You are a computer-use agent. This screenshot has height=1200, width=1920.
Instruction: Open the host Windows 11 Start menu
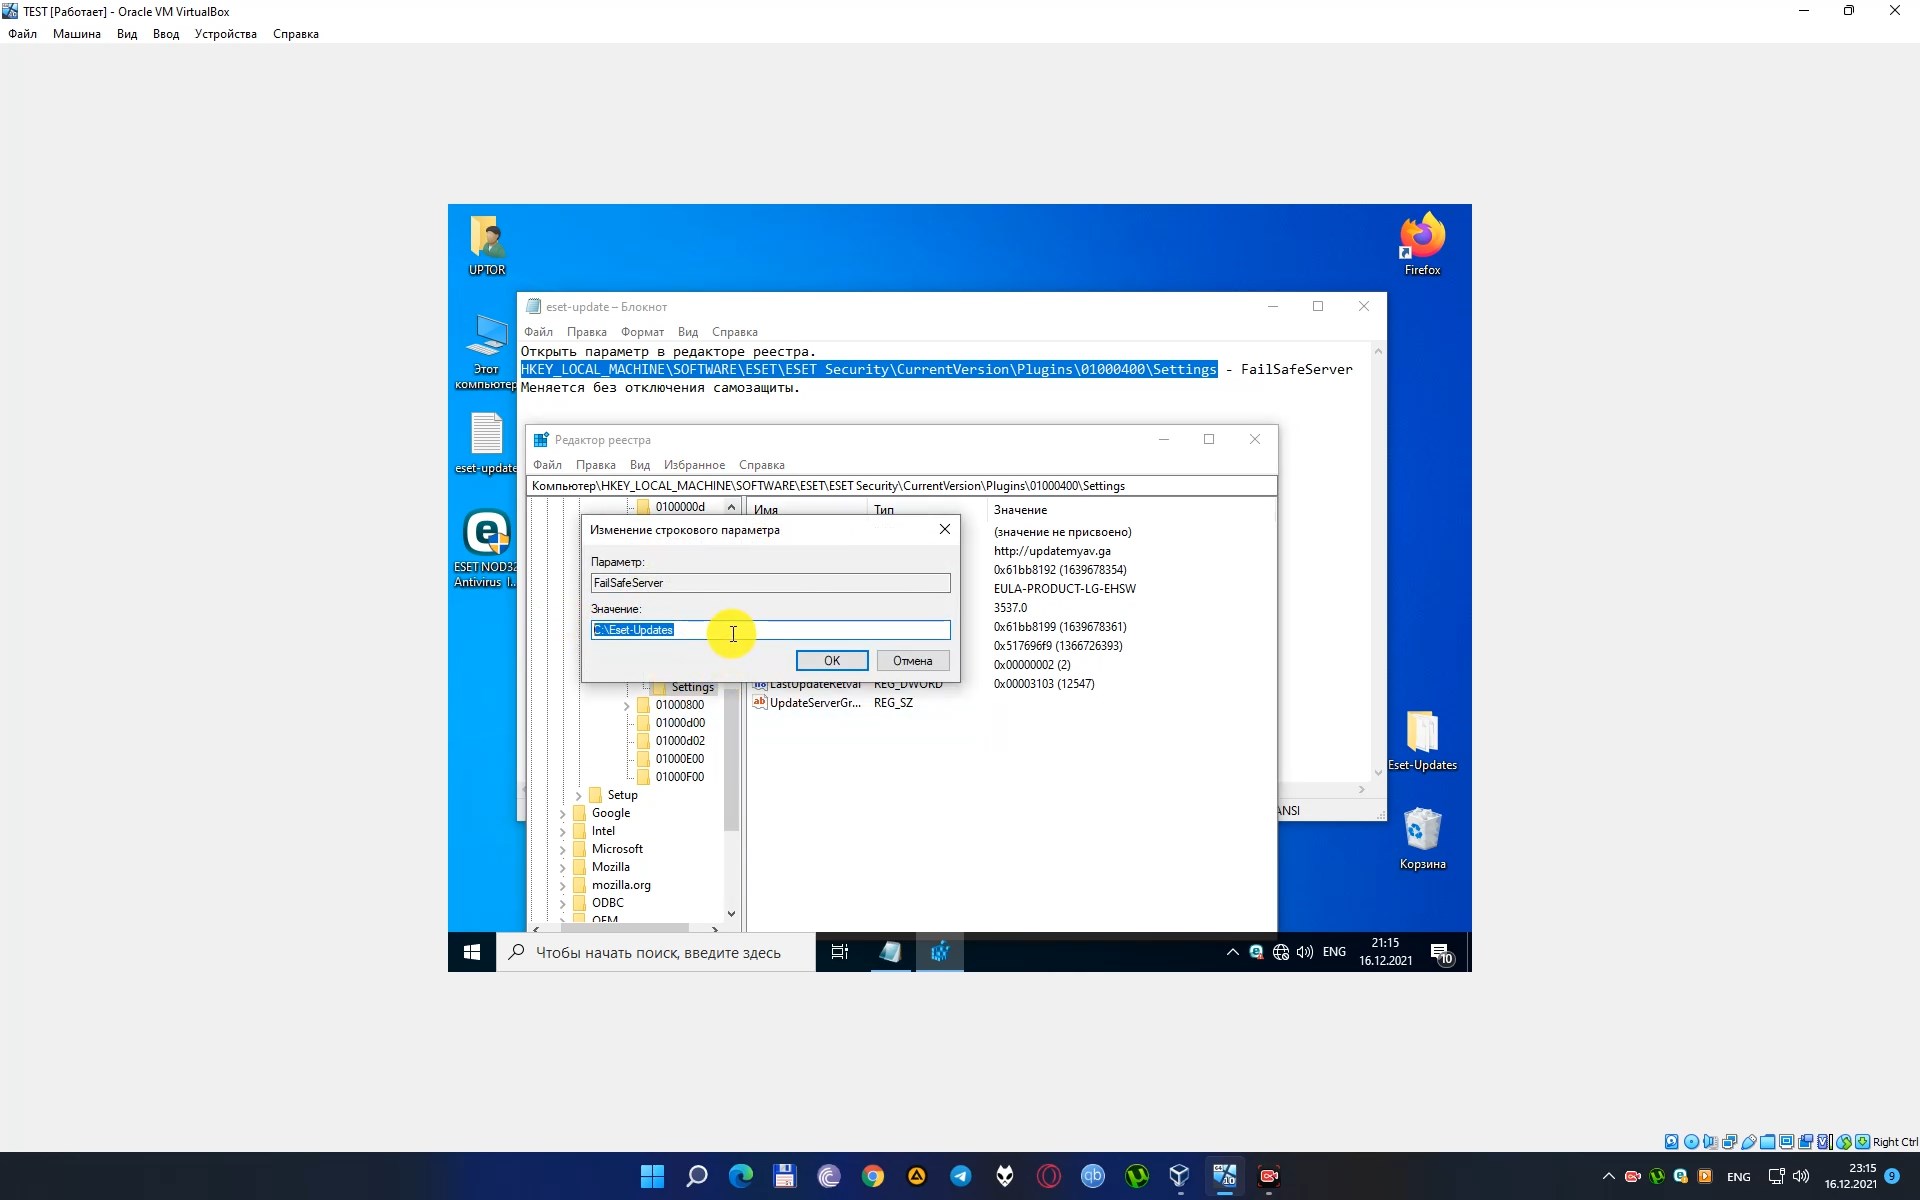(x=652, y=1176)
